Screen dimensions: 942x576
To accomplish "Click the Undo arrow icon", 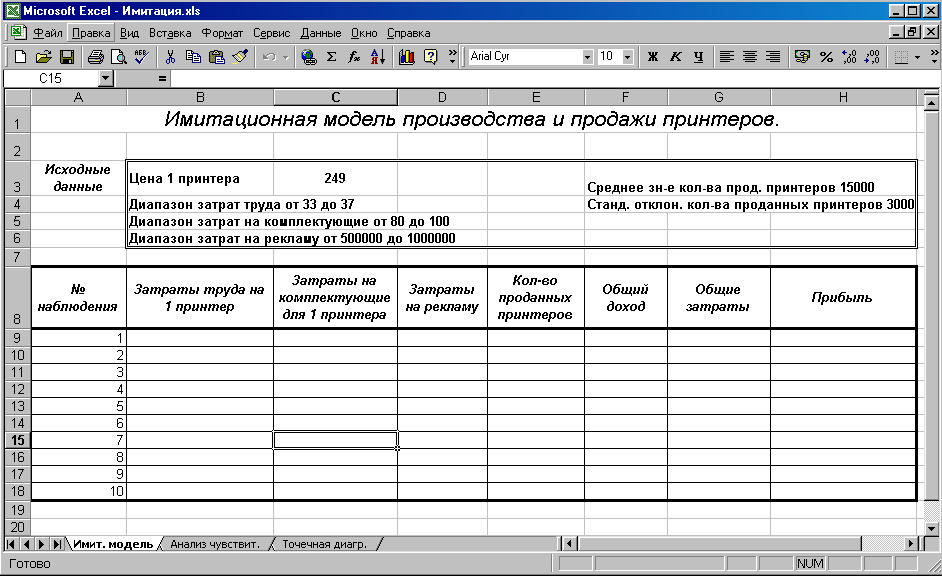I will click(269, 57).
